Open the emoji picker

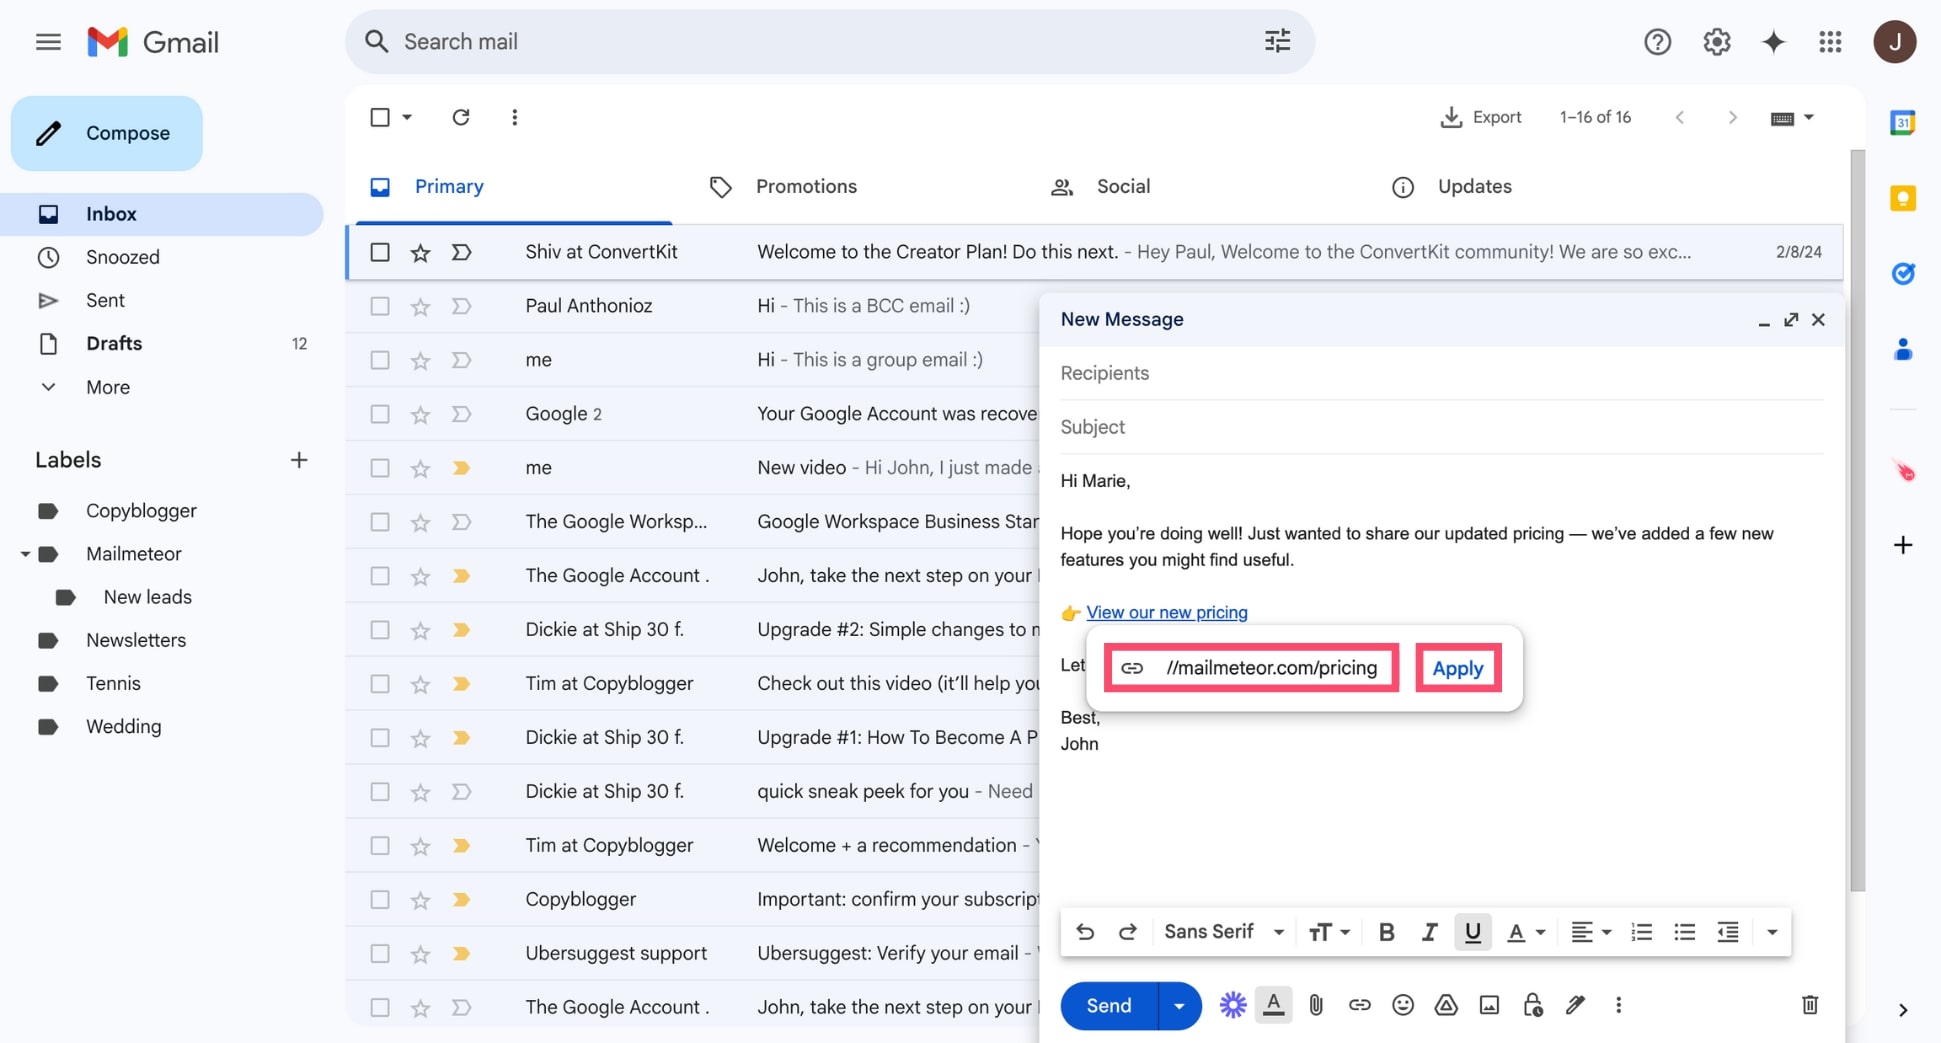[1402, 1005]
